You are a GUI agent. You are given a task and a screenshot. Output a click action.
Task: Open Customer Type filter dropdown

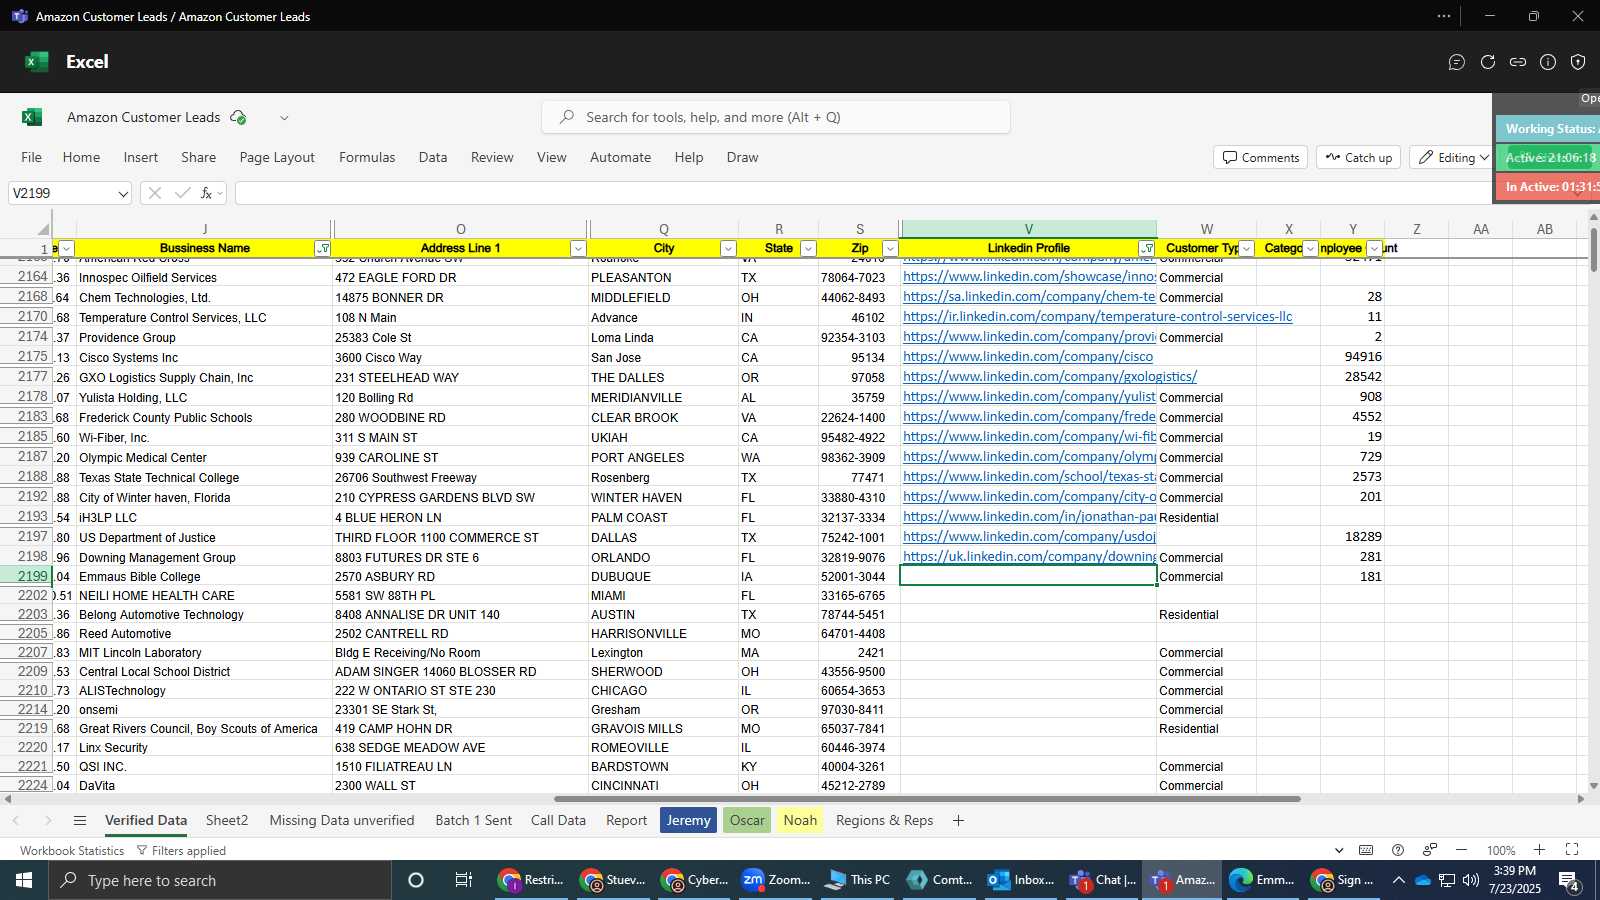(1246, 249)
